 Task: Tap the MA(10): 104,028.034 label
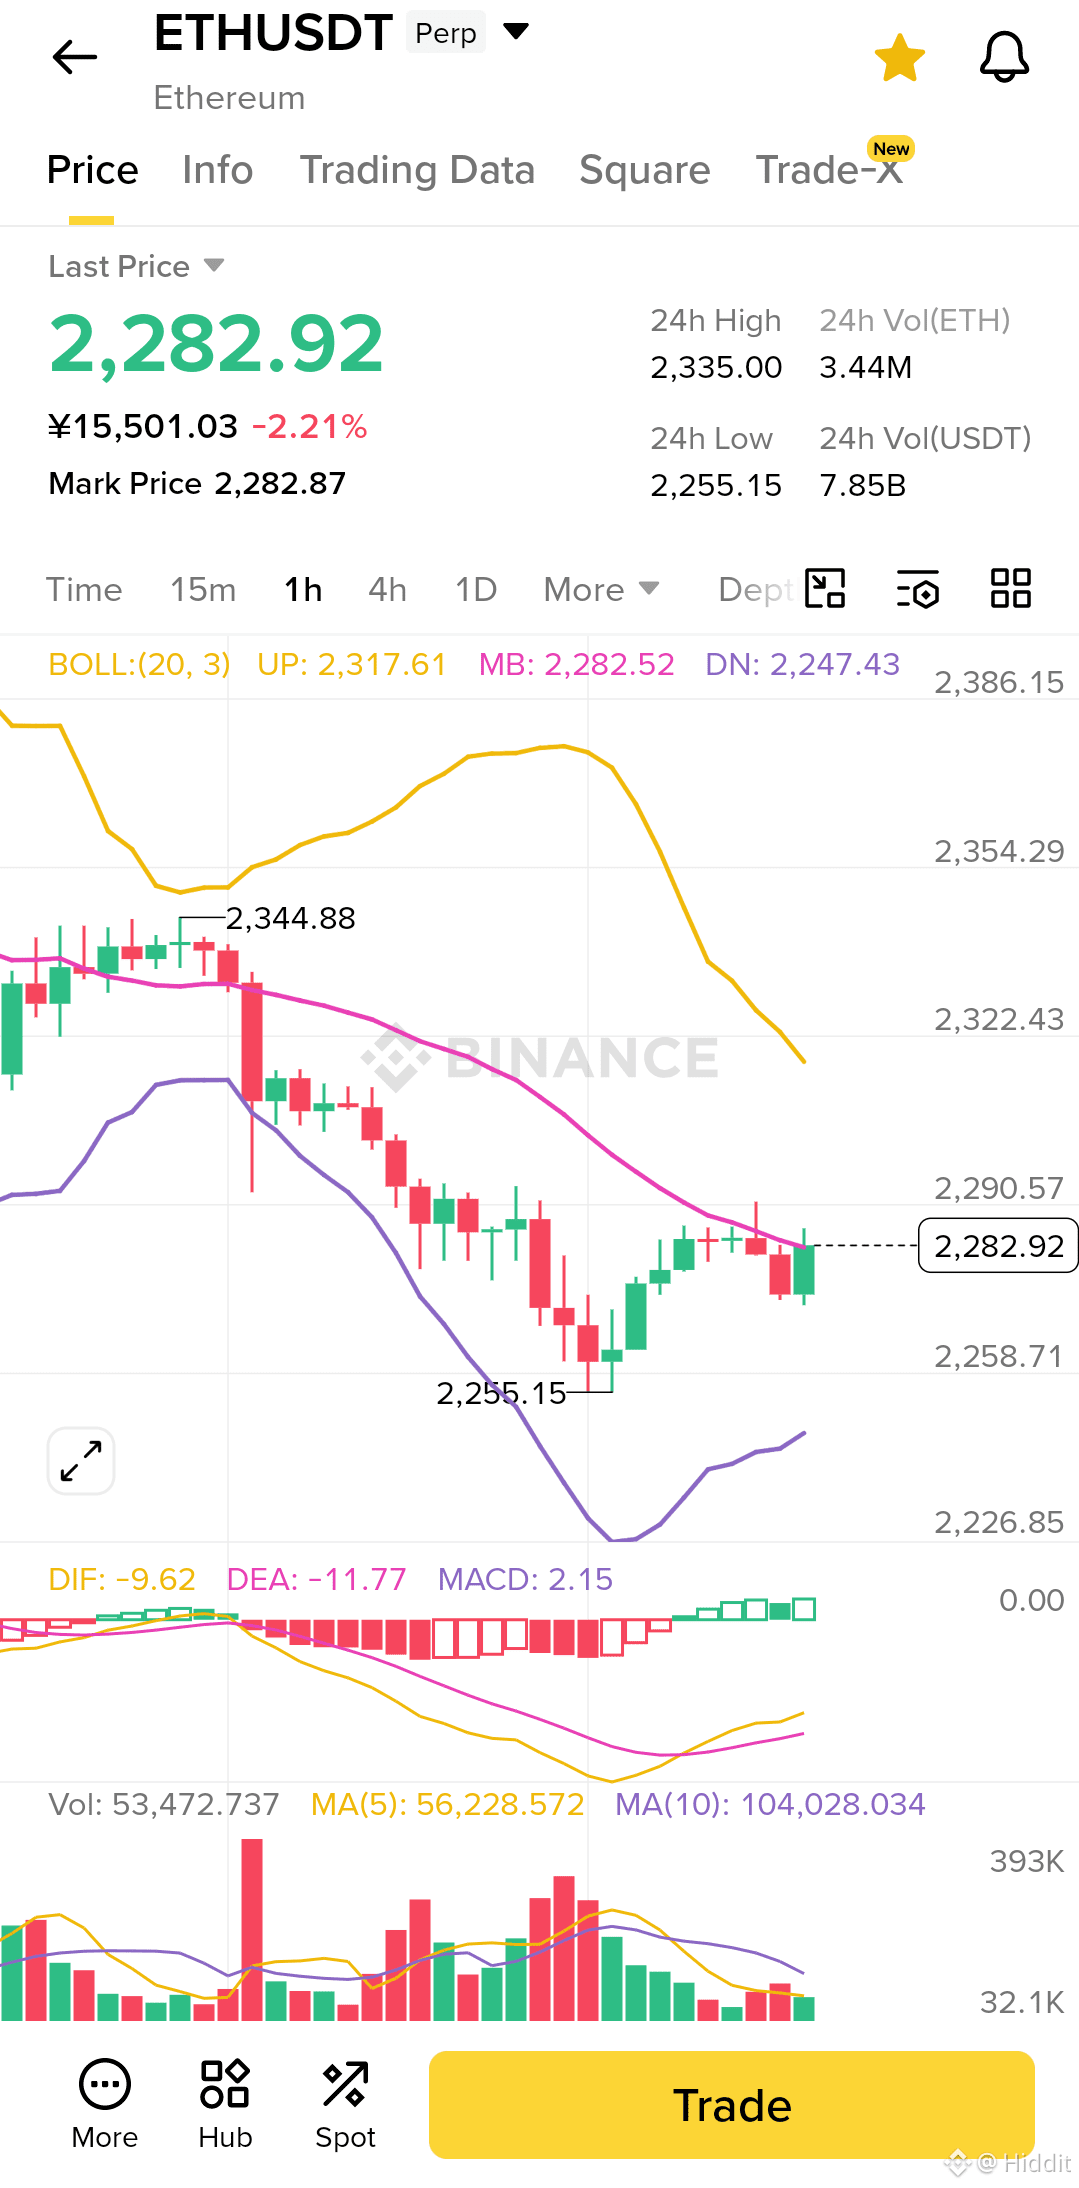click(x=770, y=1804)
